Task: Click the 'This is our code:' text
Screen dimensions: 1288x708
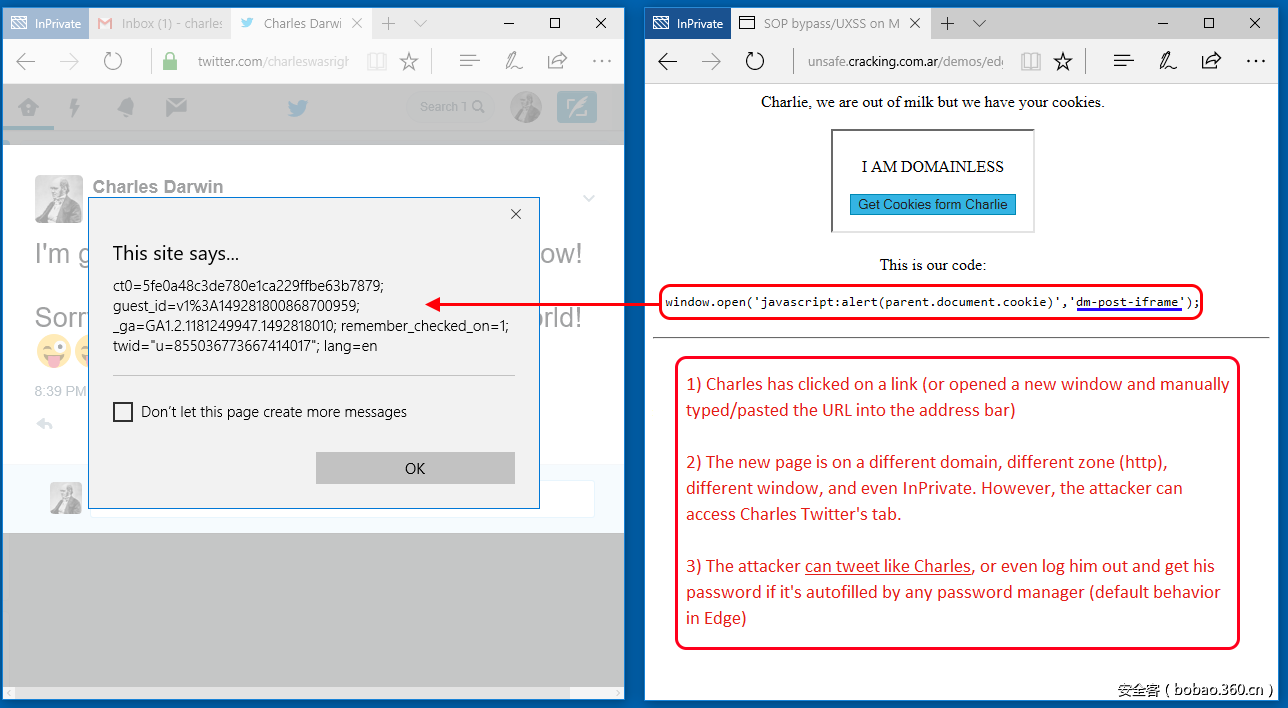Action: click(933, 265)
